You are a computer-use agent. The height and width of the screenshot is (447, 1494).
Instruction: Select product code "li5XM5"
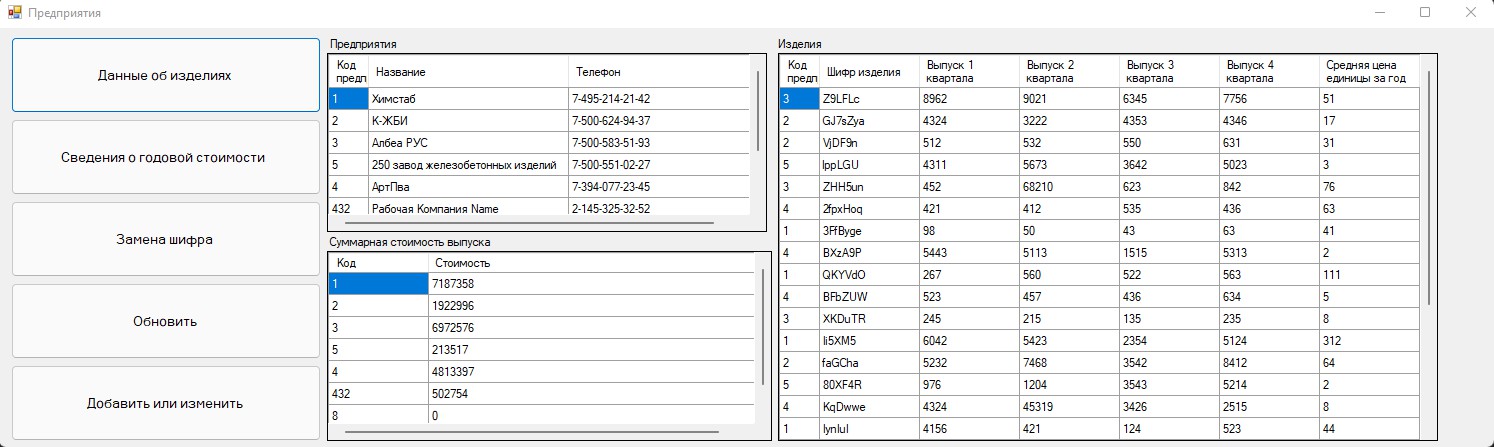click(x=869, y=341)
